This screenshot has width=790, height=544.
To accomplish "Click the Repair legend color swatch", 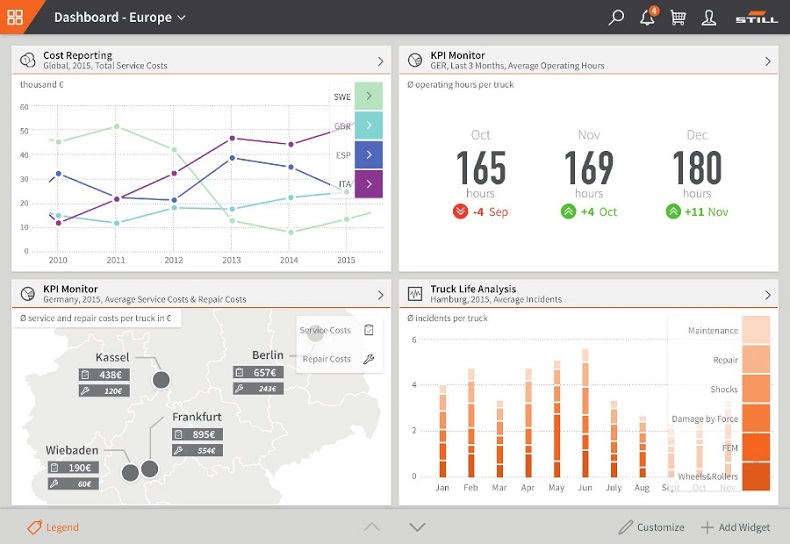I will pyautogui.click(x=755, y=359).
